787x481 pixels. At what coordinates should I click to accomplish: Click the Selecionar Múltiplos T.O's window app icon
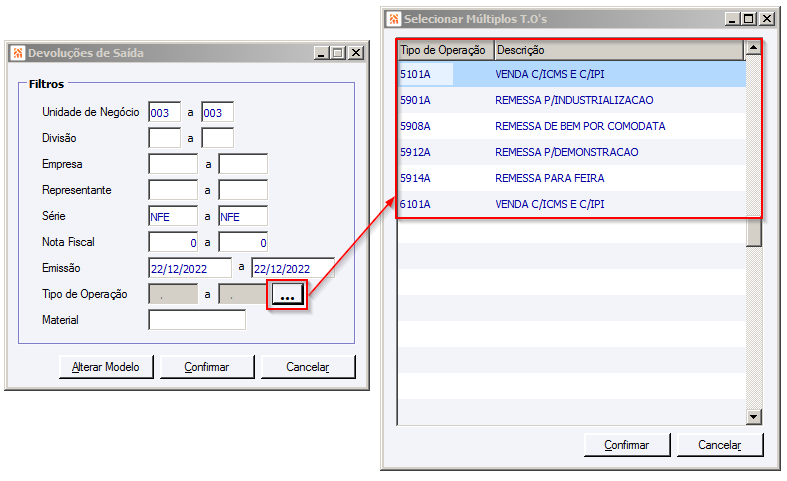pos(394,19)
